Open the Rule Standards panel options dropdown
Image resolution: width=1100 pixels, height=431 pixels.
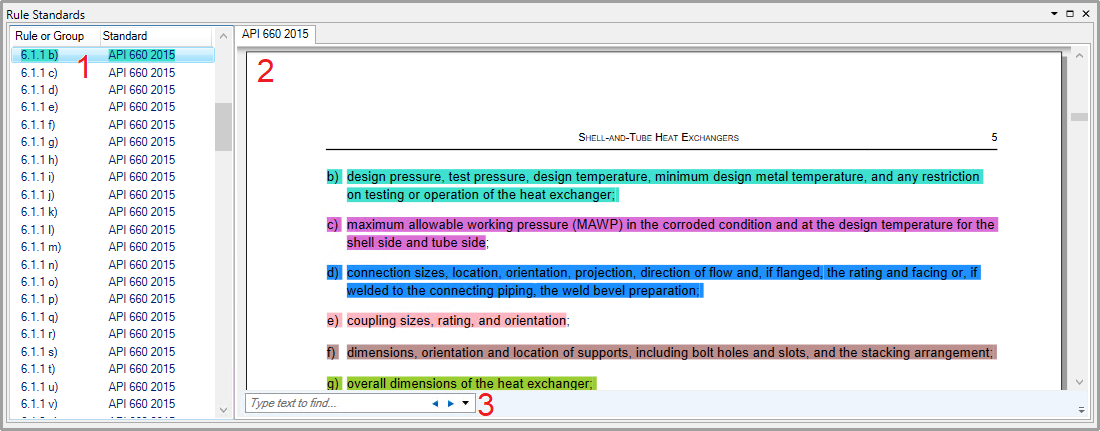click(x=1054, y=14)
